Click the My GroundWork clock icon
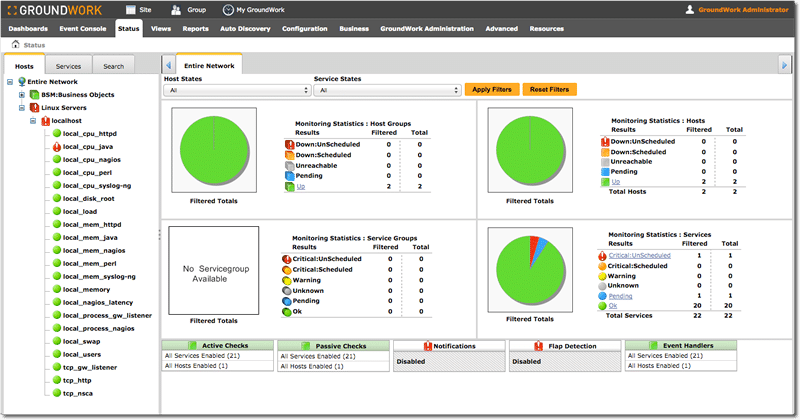The height and width of the screenshot is (420, 800). (228, 10)
